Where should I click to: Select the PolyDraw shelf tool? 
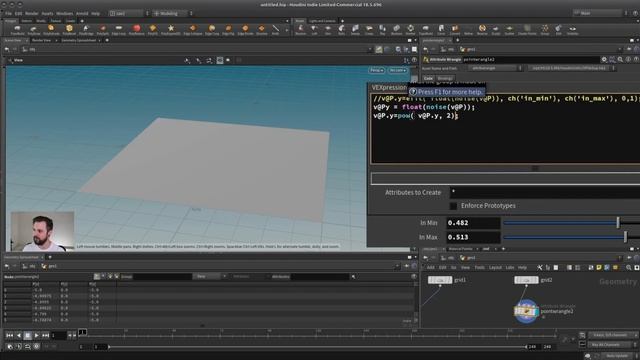click(33, 30)
